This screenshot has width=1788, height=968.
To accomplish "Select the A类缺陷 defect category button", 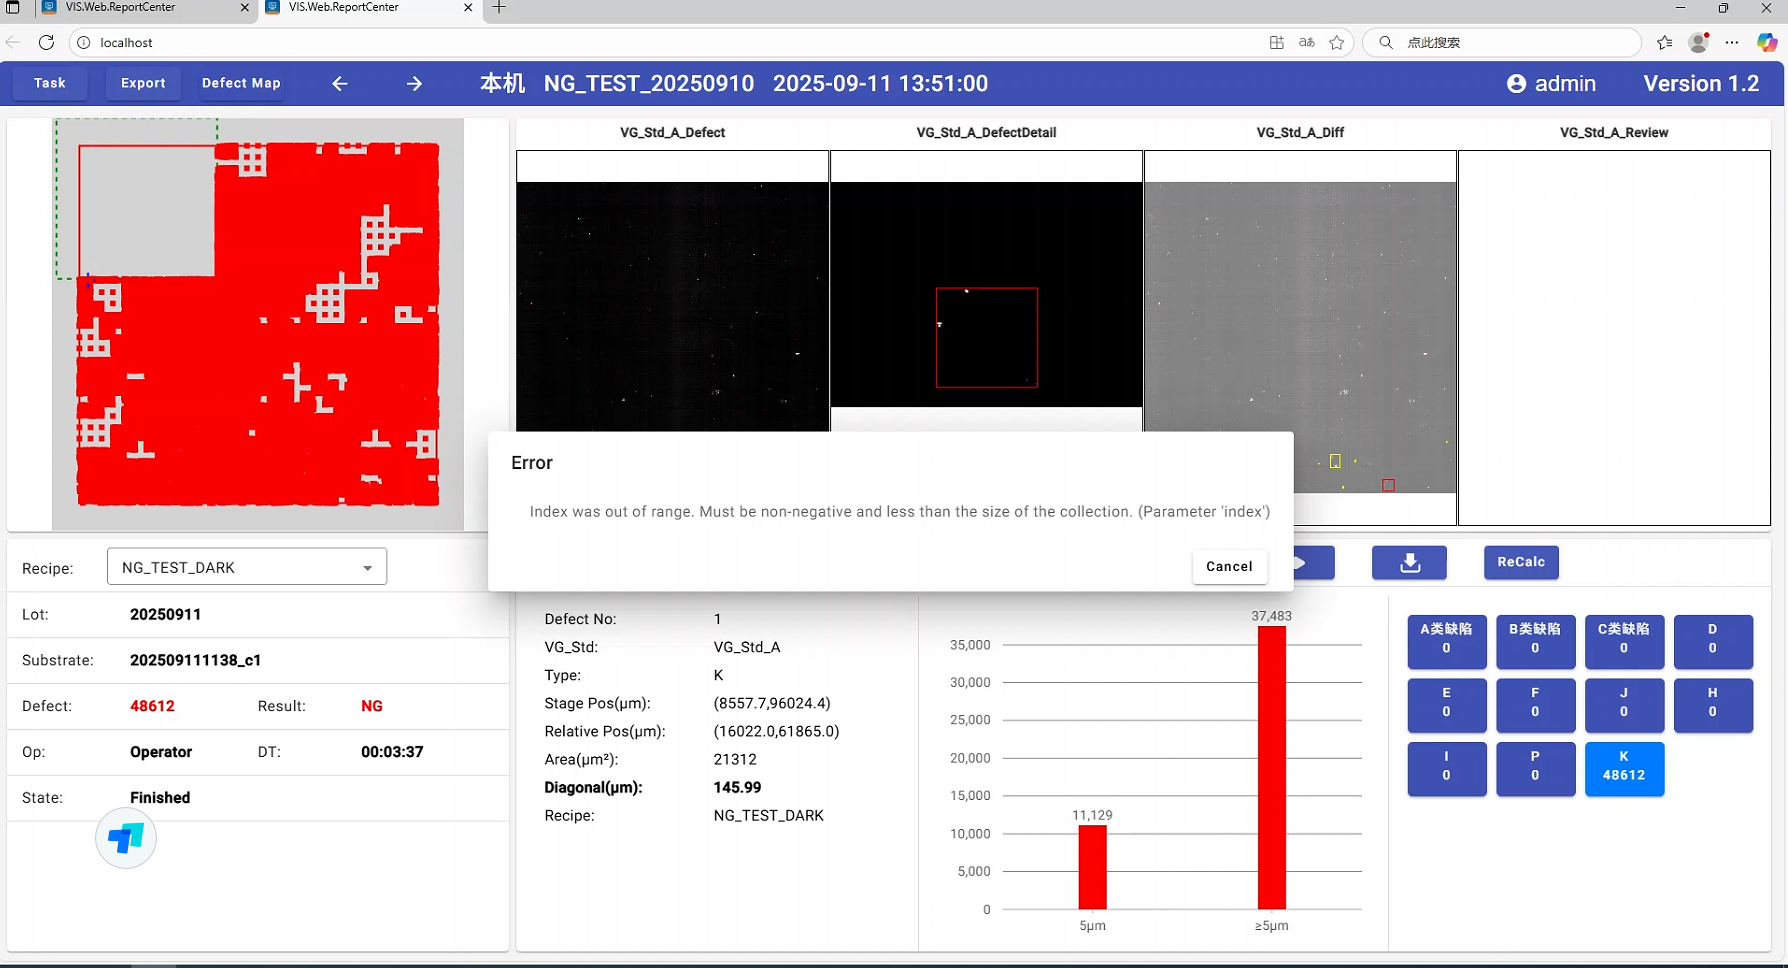I will pos(1446,641).
